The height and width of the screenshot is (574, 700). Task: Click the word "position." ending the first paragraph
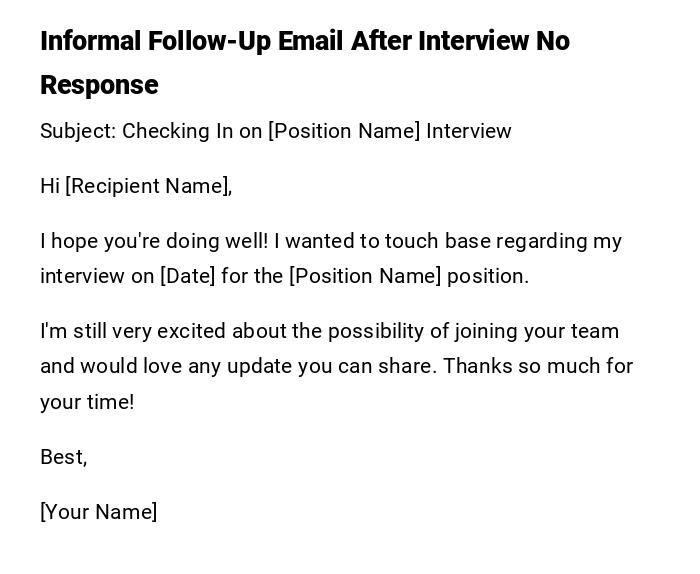488,276
